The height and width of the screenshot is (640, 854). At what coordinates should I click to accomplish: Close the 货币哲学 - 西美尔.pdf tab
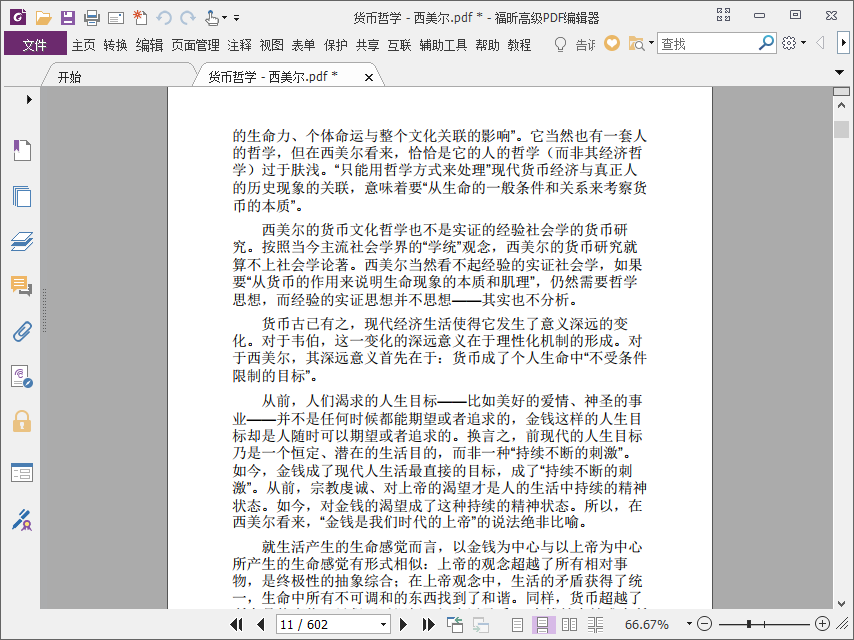click(369, 77)
